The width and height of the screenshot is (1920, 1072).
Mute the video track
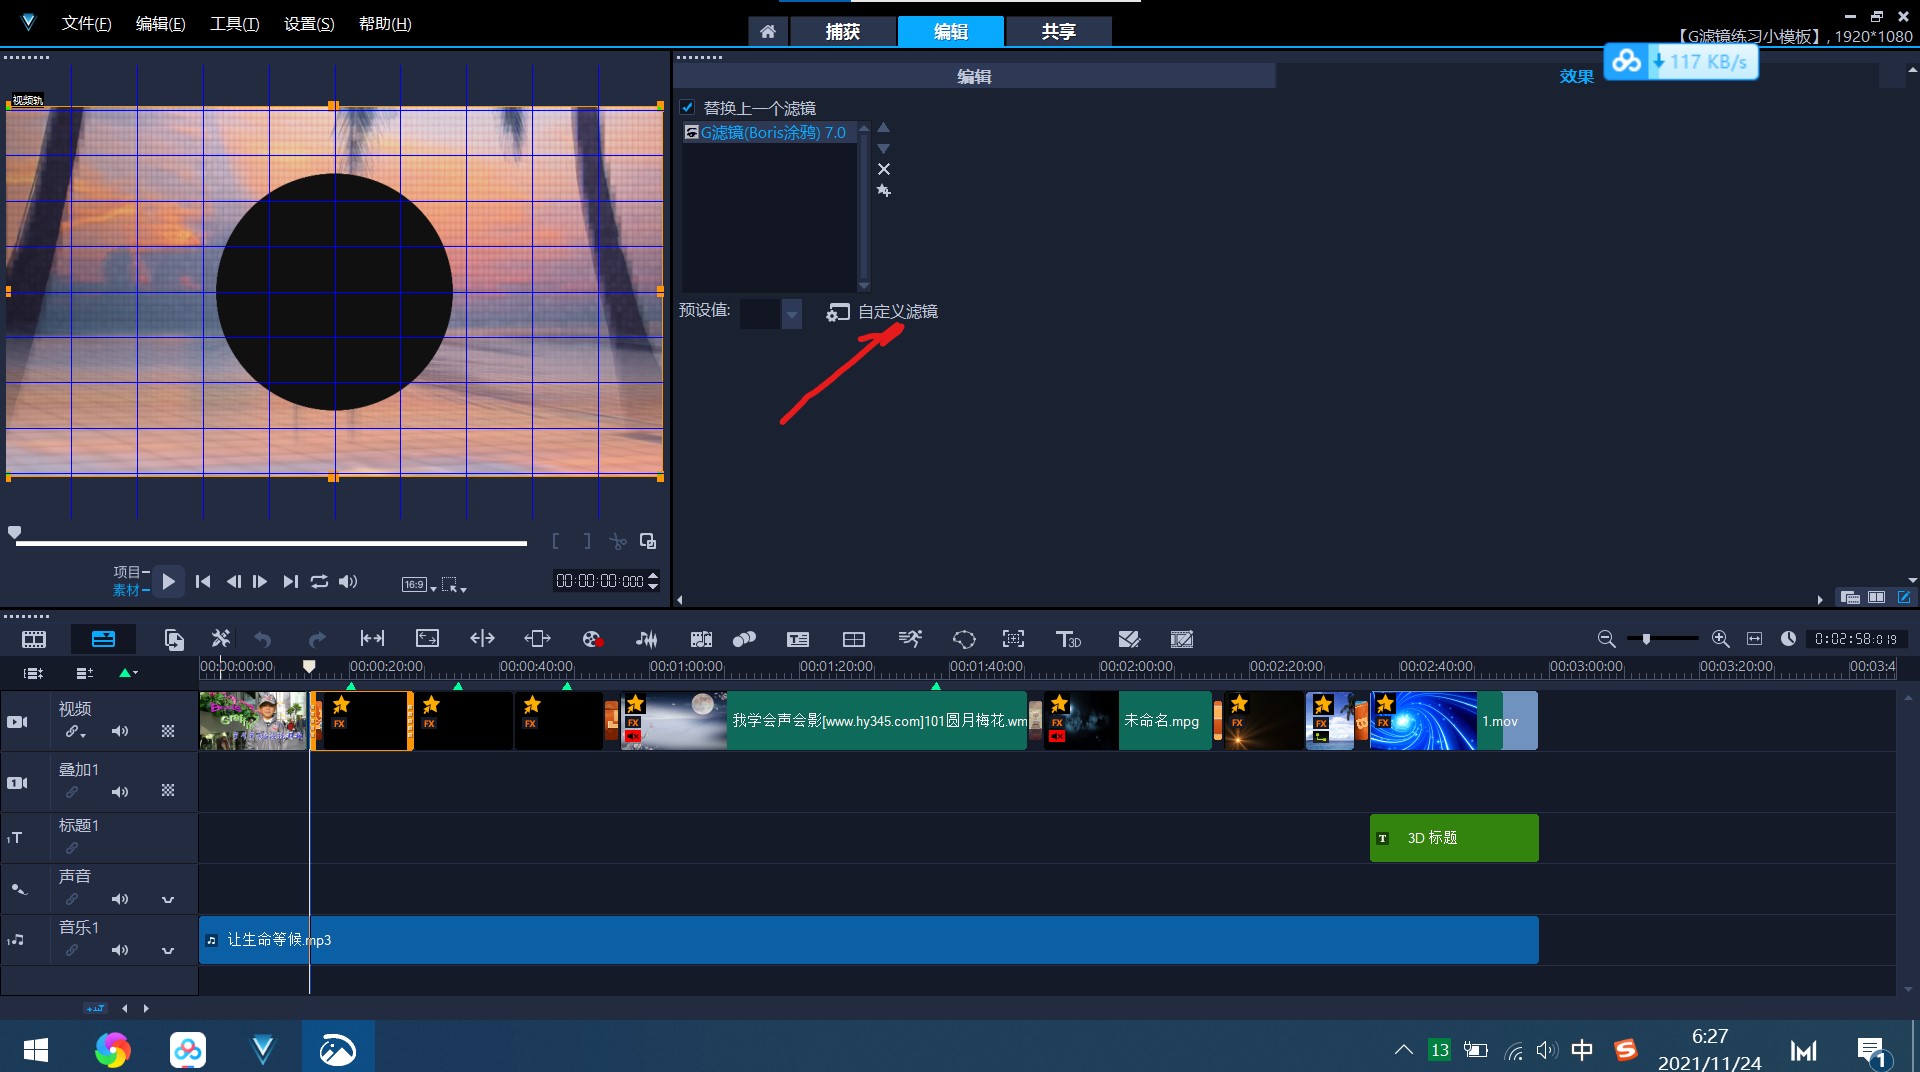120,731
